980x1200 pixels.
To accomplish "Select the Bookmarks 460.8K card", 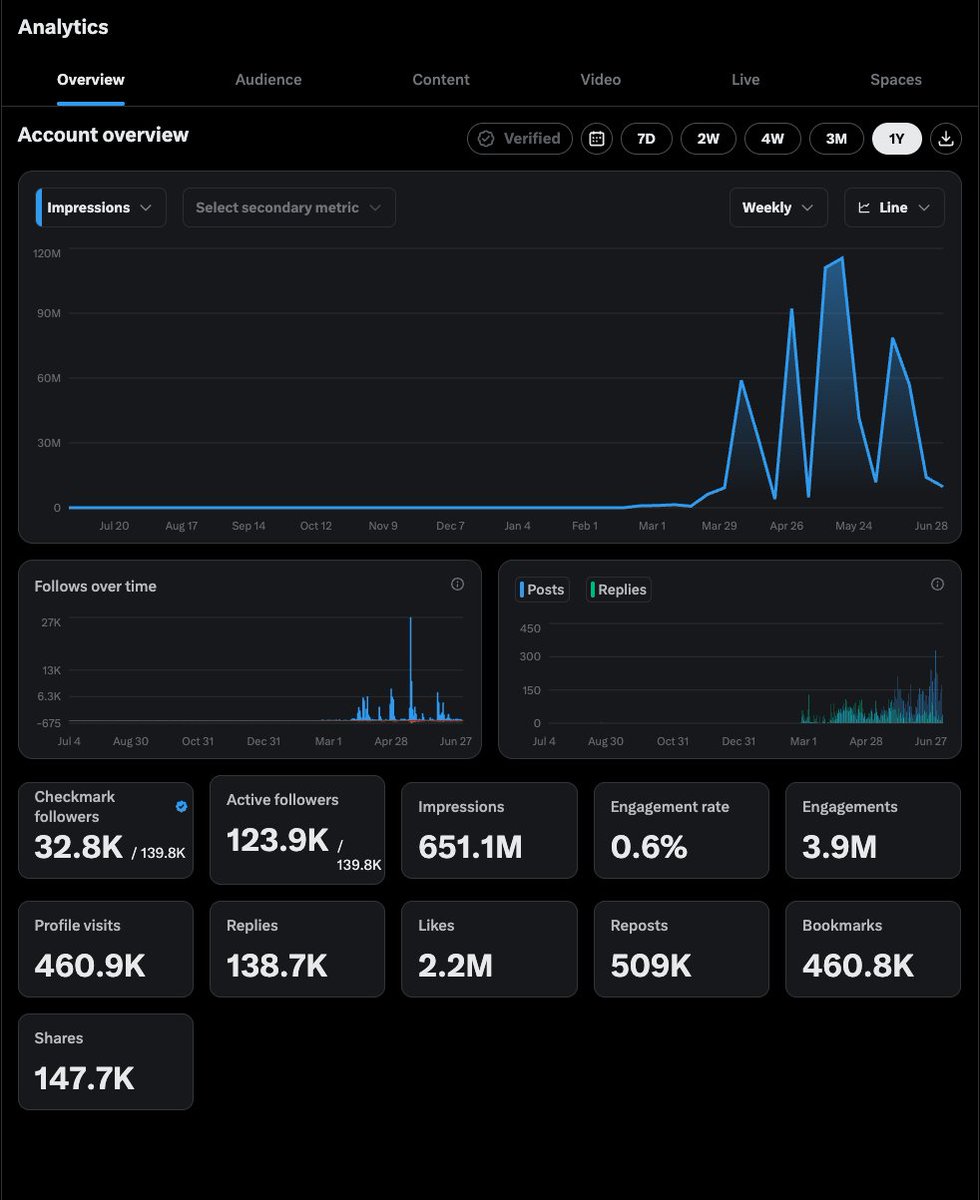I will point(873,949).
